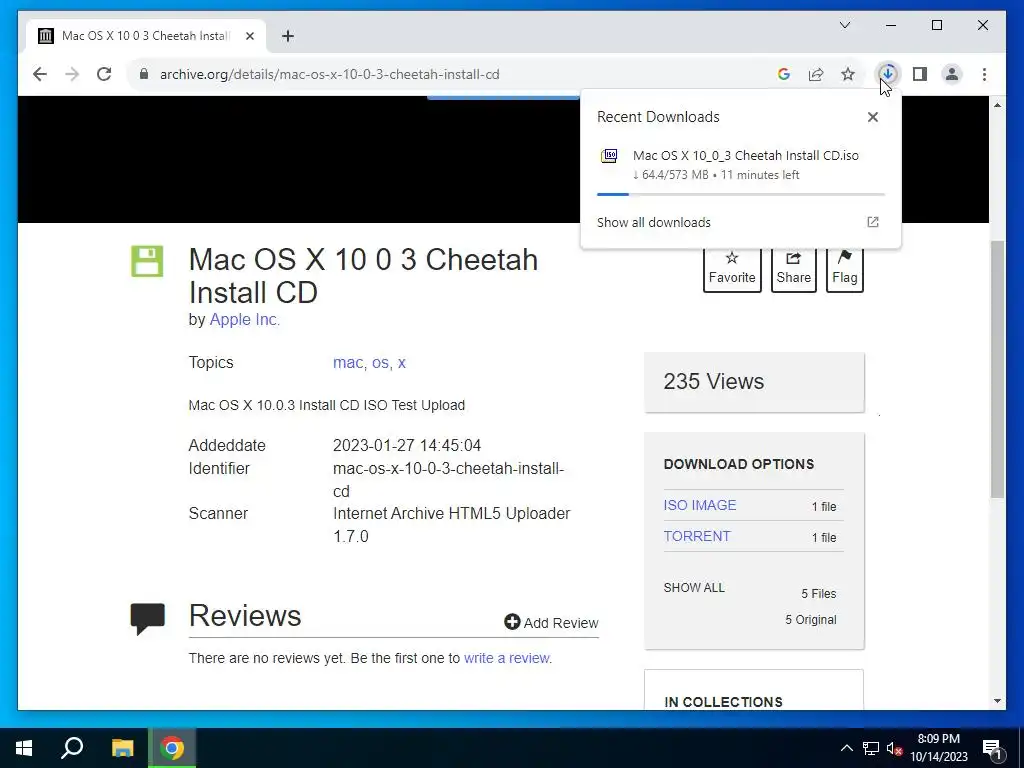Click the address bar URL

(330, 74)
